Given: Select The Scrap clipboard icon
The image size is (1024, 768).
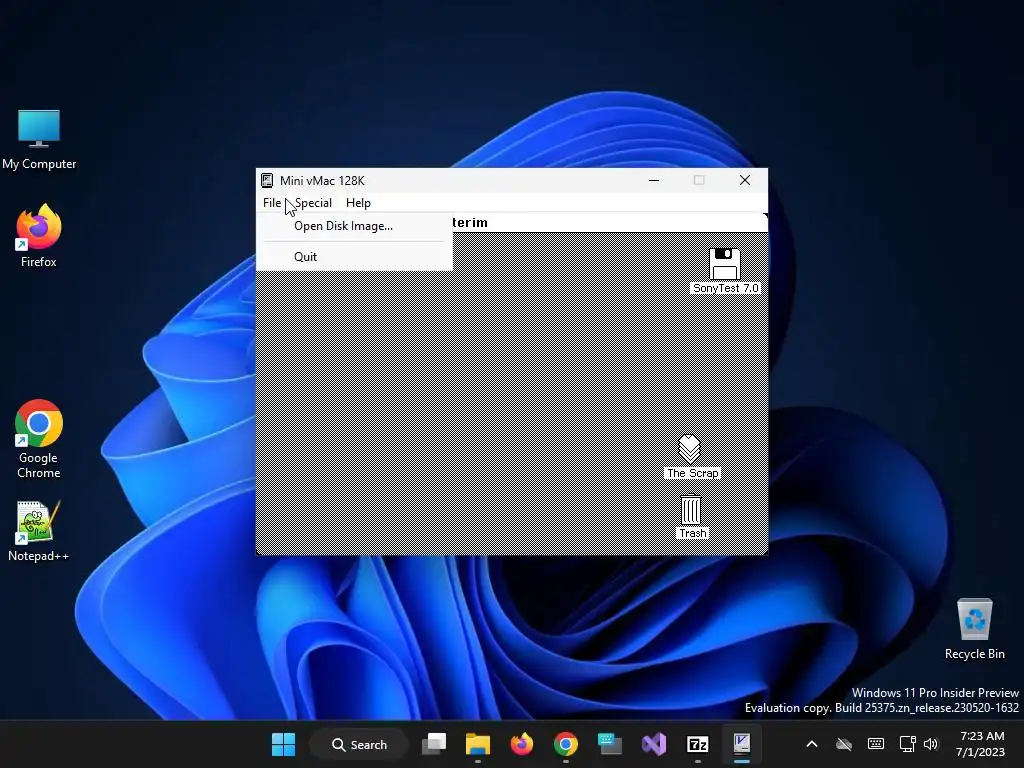Looking at the screenshot, I should tap(692, 456).
